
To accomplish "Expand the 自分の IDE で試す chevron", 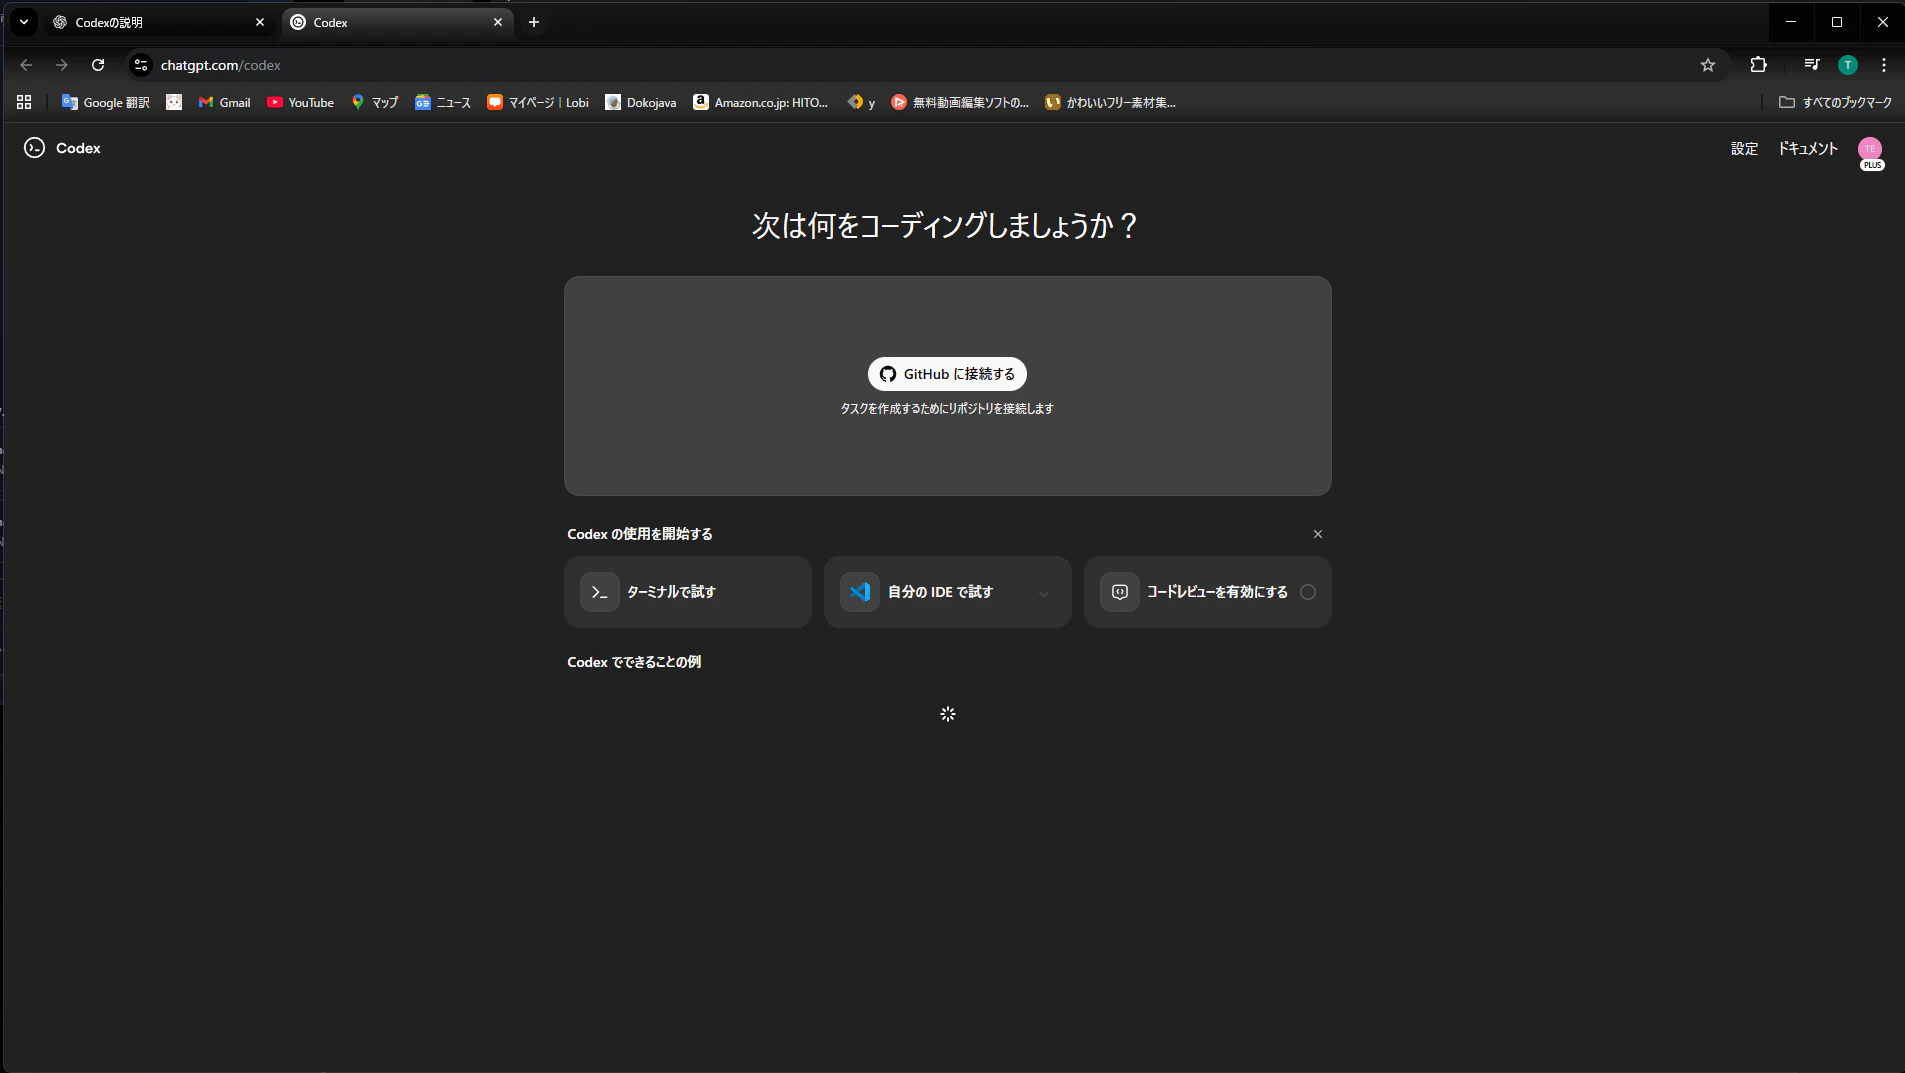I will [x=1044, y=593].
